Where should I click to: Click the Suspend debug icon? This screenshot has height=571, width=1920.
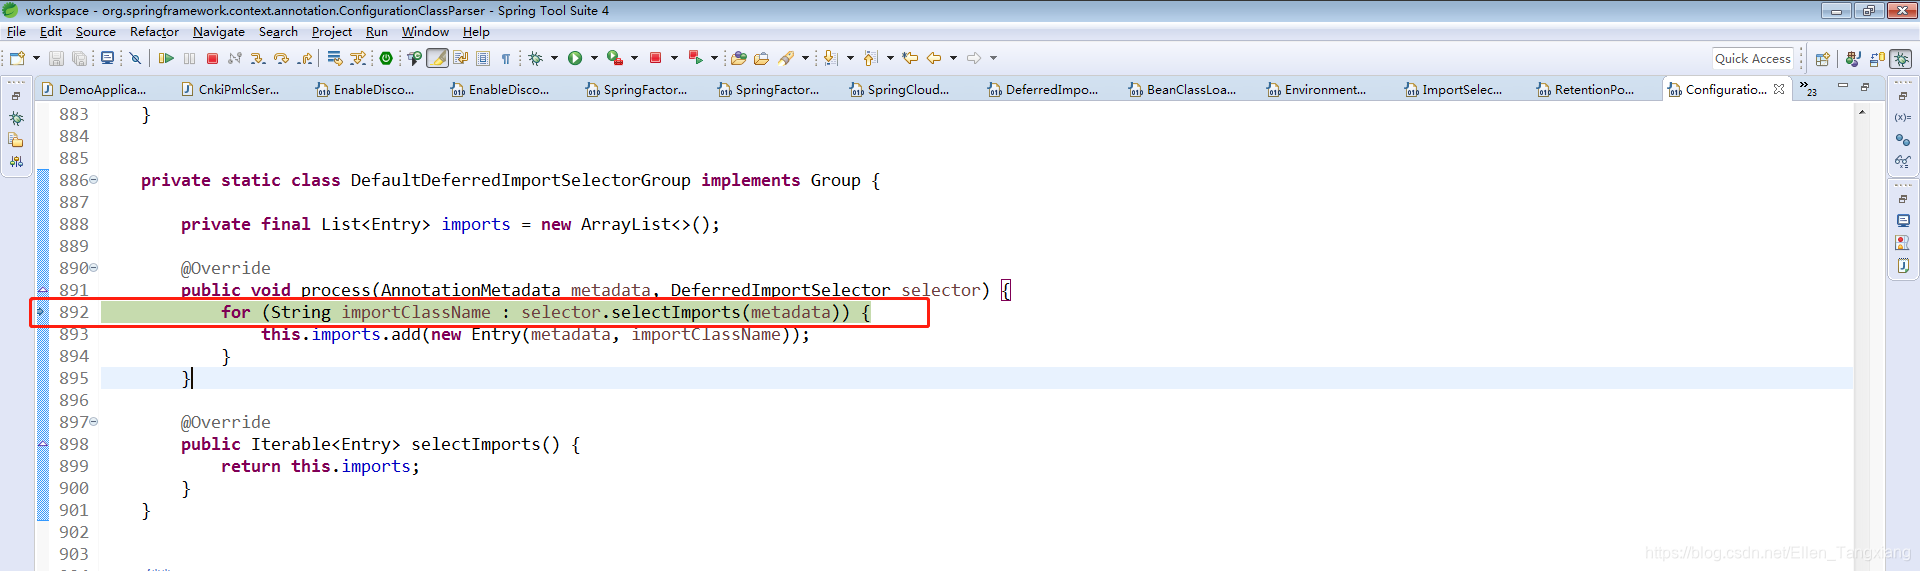[189, 58]
